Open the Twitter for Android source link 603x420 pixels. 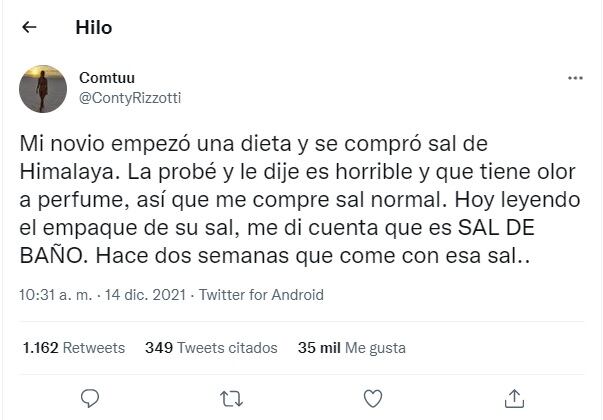pos(258,295)
